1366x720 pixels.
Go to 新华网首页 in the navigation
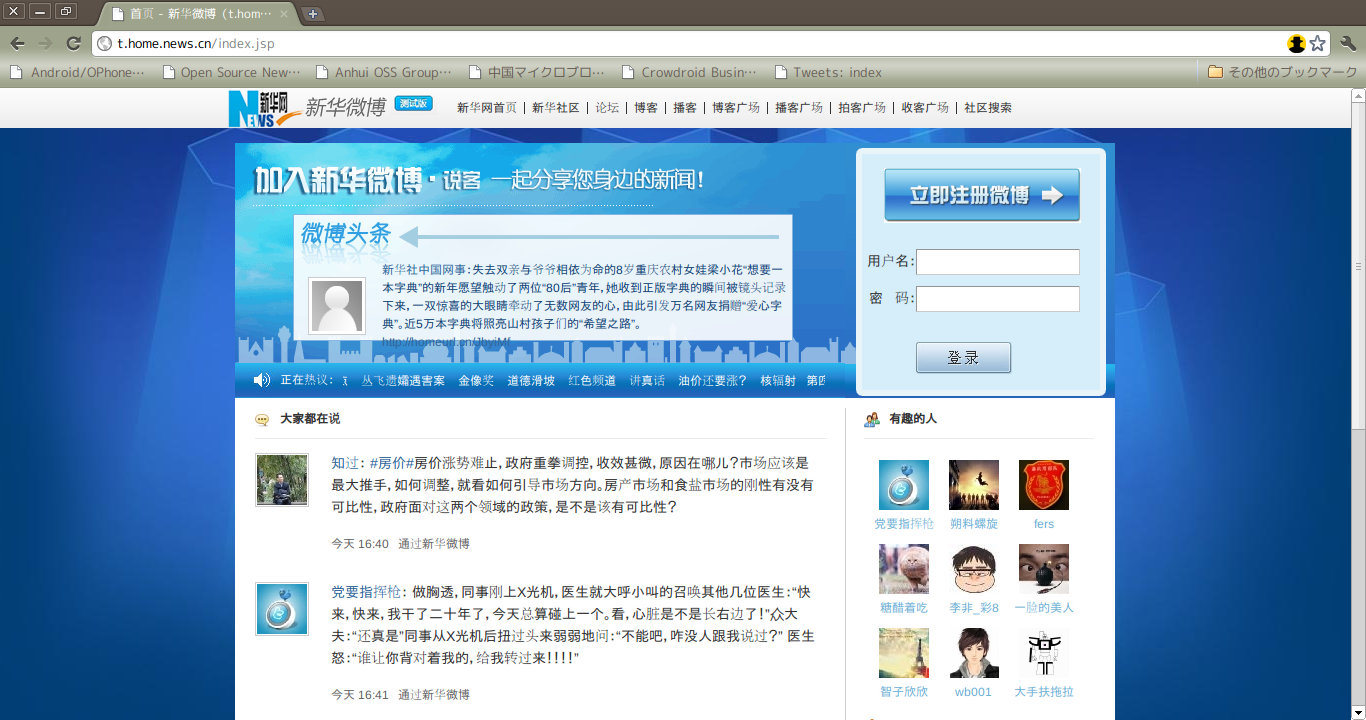pyautogui.click(x=487, y=108)
